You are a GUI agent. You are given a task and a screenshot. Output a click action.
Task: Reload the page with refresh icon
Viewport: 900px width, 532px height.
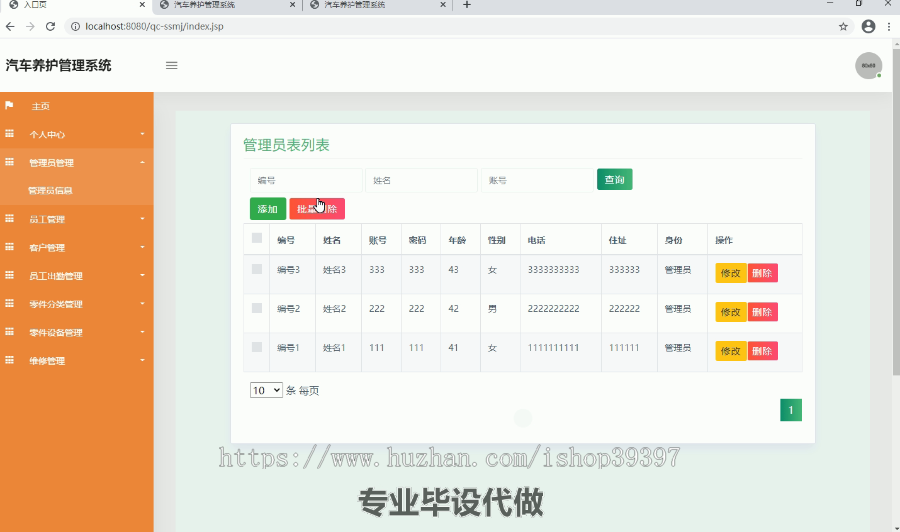[x=51, y=26]
